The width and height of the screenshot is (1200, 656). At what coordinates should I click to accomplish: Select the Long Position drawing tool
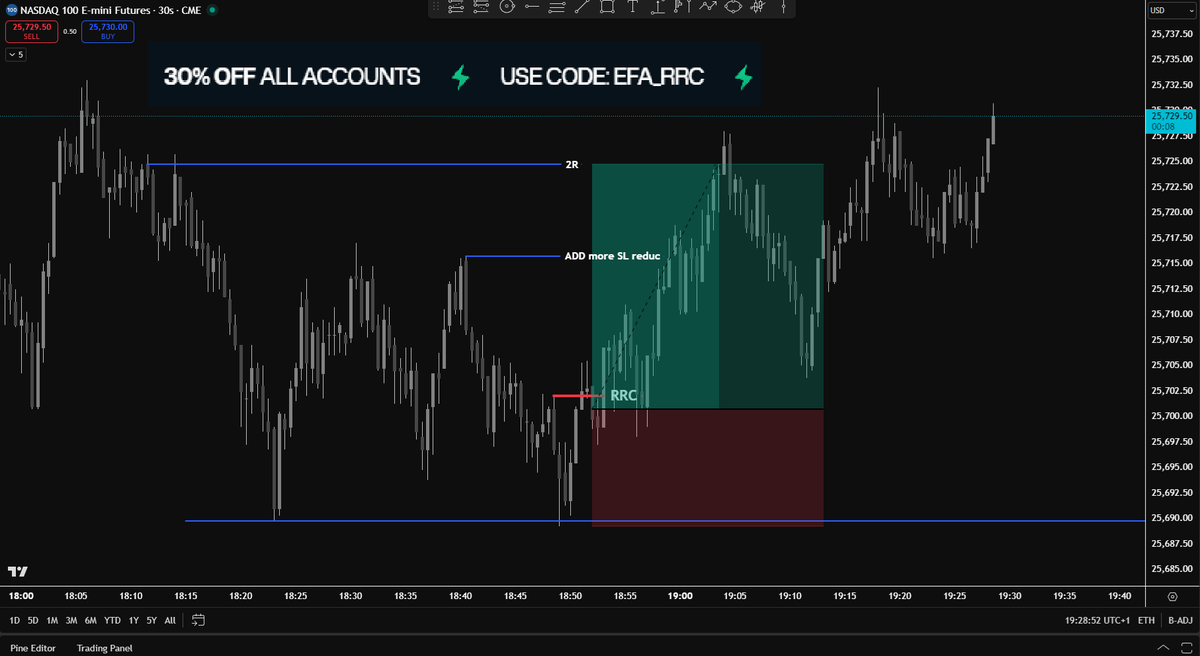click(456, 7)
